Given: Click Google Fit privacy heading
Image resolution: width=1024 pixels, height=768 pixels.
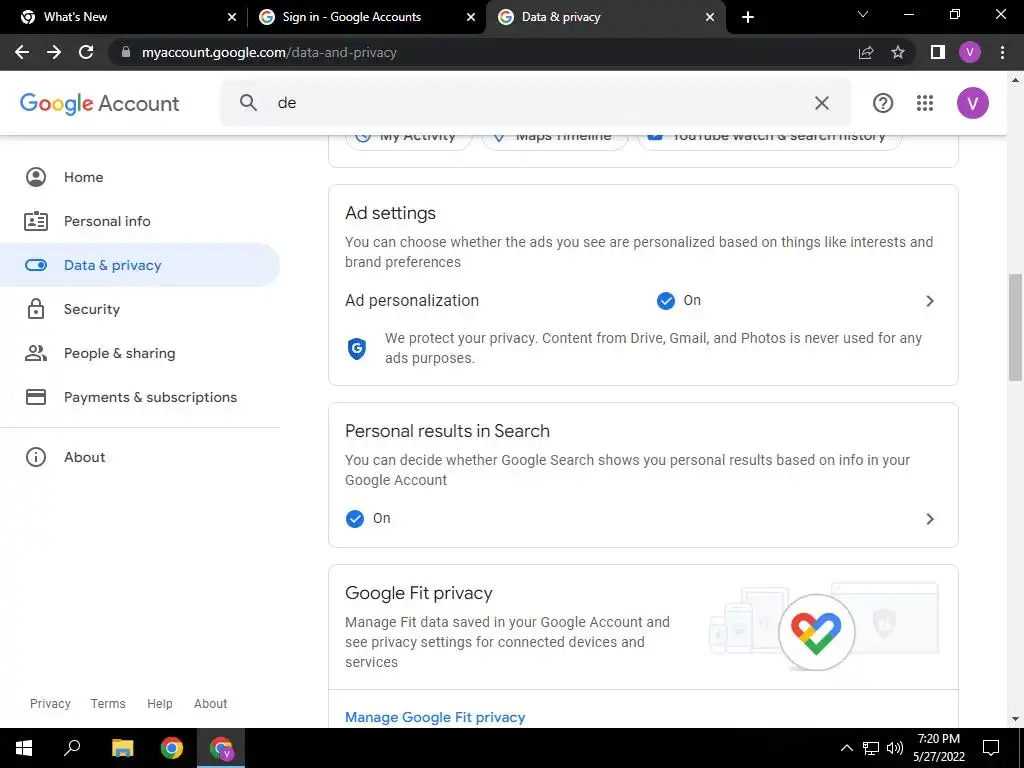Looking at the screenshot, I should pyautogui.click(x=419, y=593).
